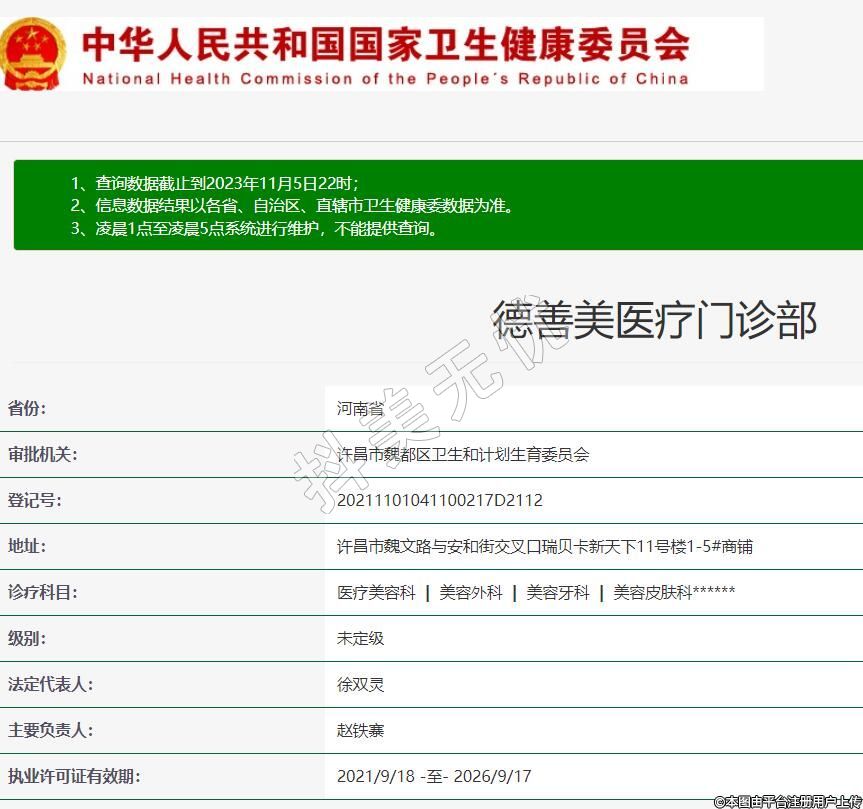
Task: Click the level value 未定级
Action: 360,638
